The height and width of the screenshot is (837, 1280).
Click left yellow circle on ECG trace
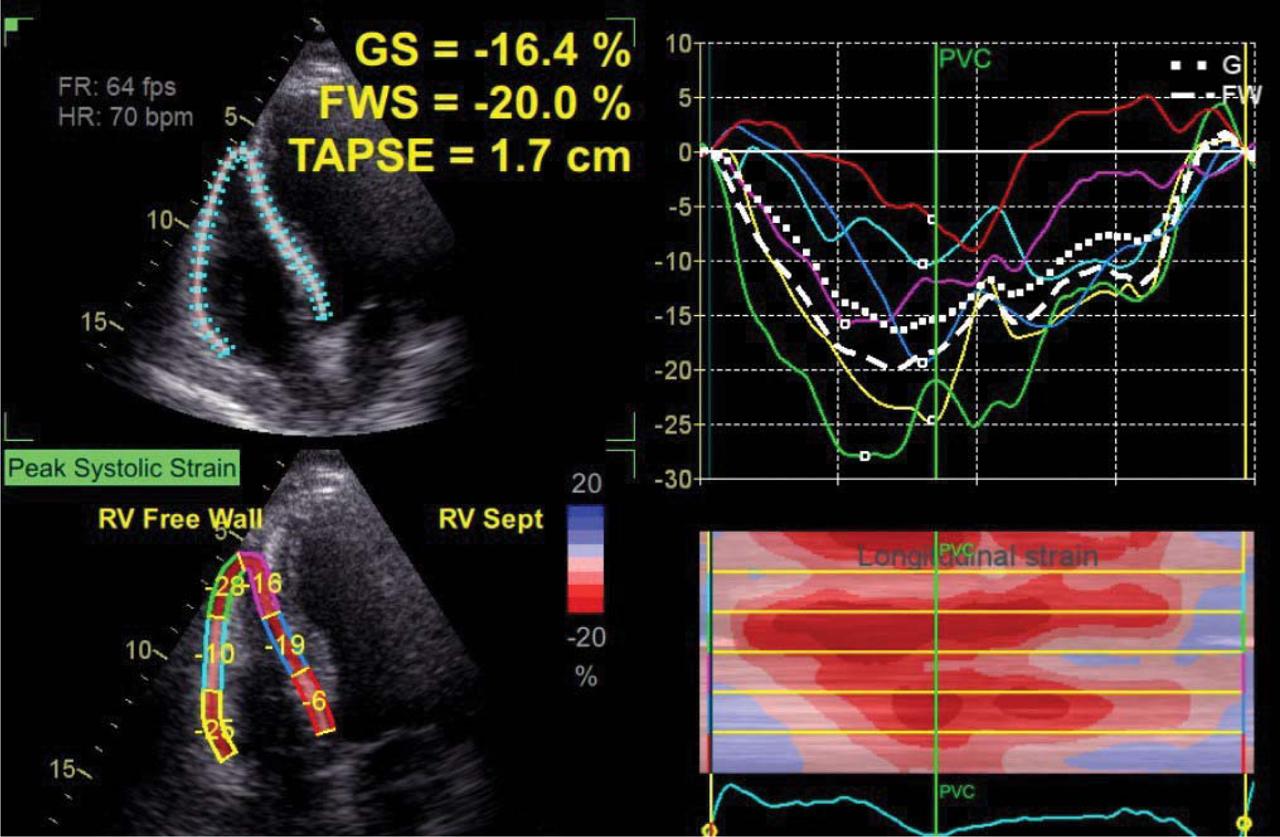tap(710, 828)
